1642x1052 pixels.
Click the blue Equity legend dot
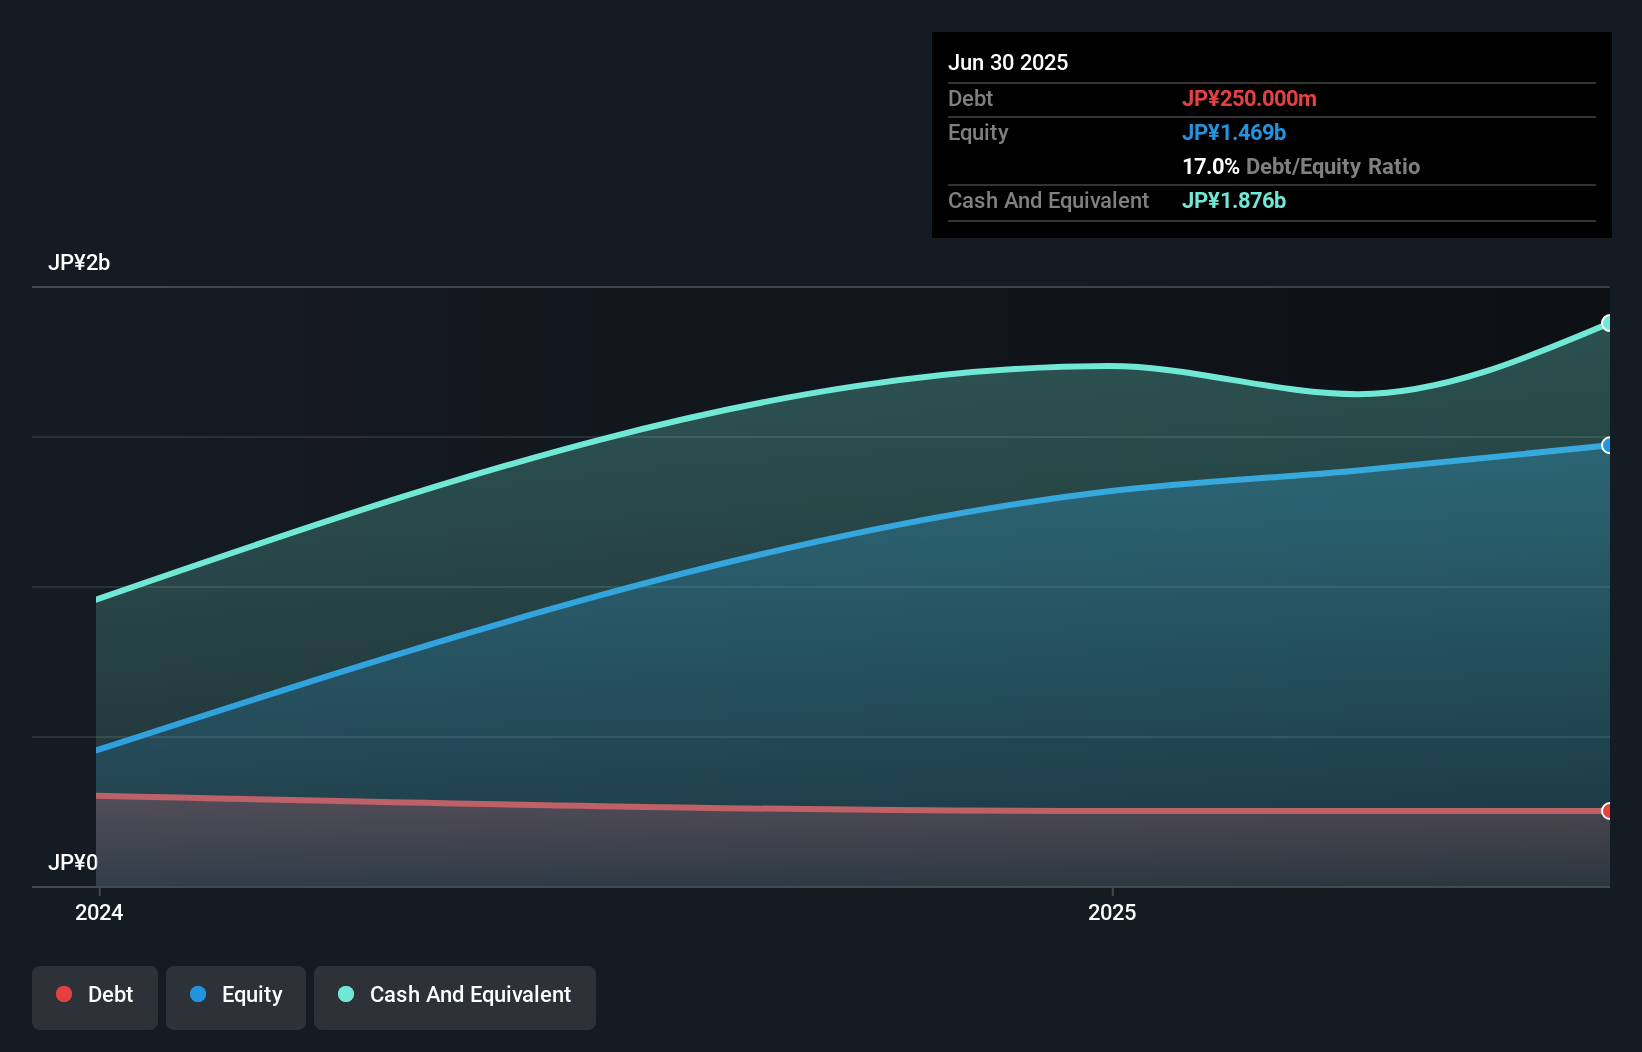point(198,994)
